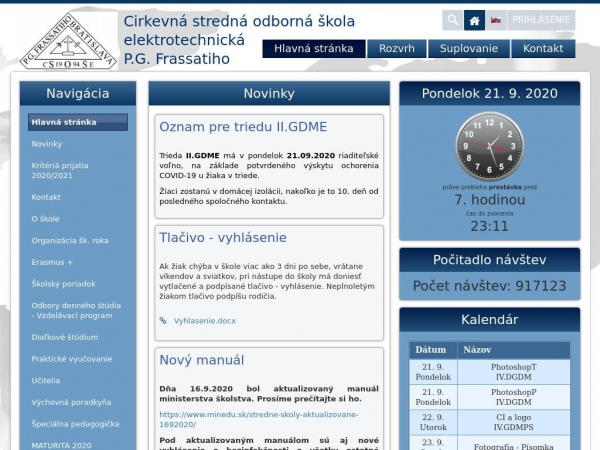Click the school name title heading
This screenshot has width=600, height=450.
[239, 40]
